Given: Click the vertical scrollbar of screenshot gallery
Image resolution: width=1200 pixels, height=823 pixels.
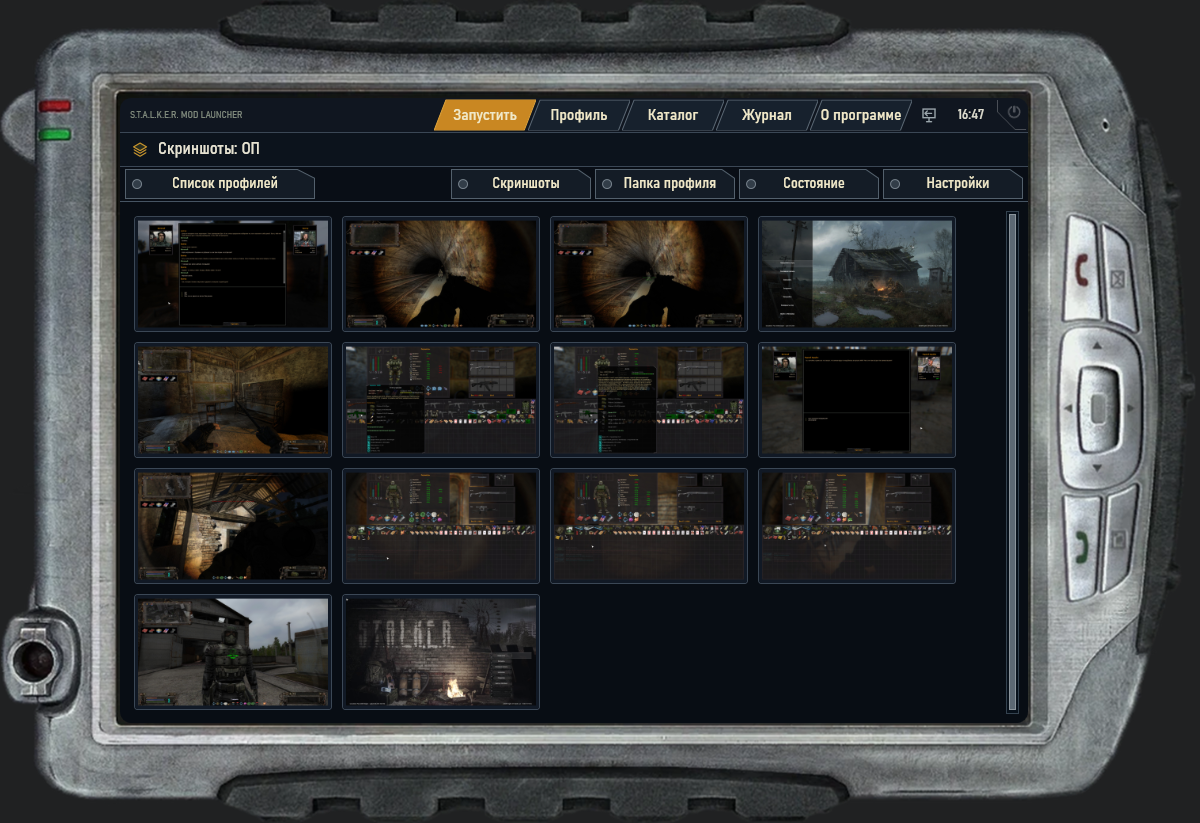Looking at the screenshot, I should (x=1012, y=460).
